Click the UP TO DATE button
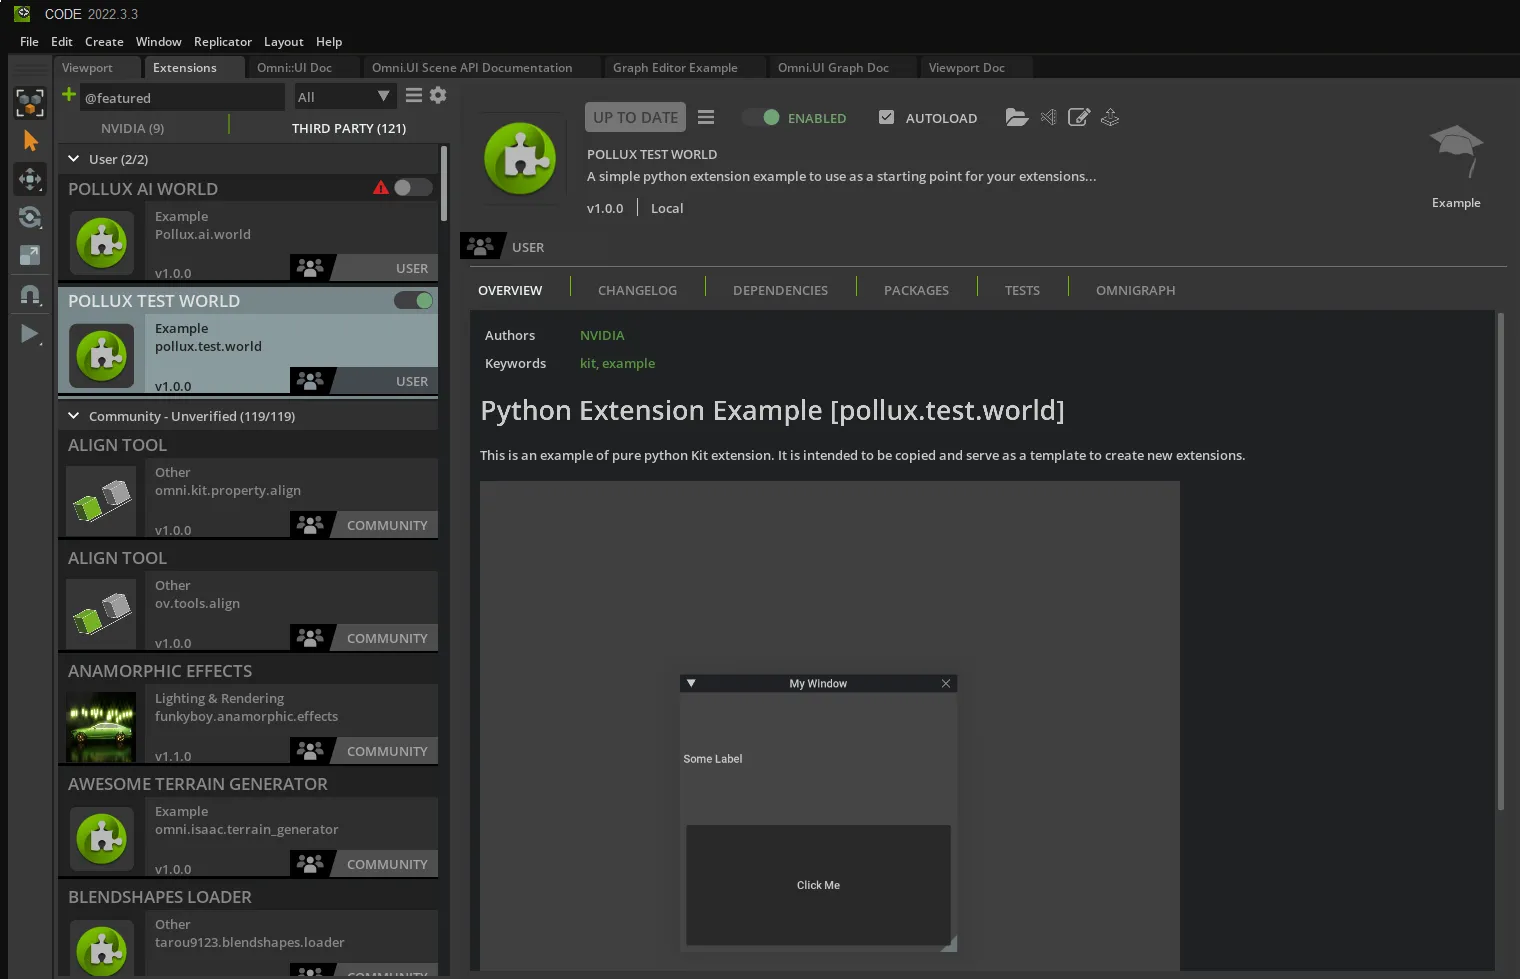 click(x=636, y=117)
